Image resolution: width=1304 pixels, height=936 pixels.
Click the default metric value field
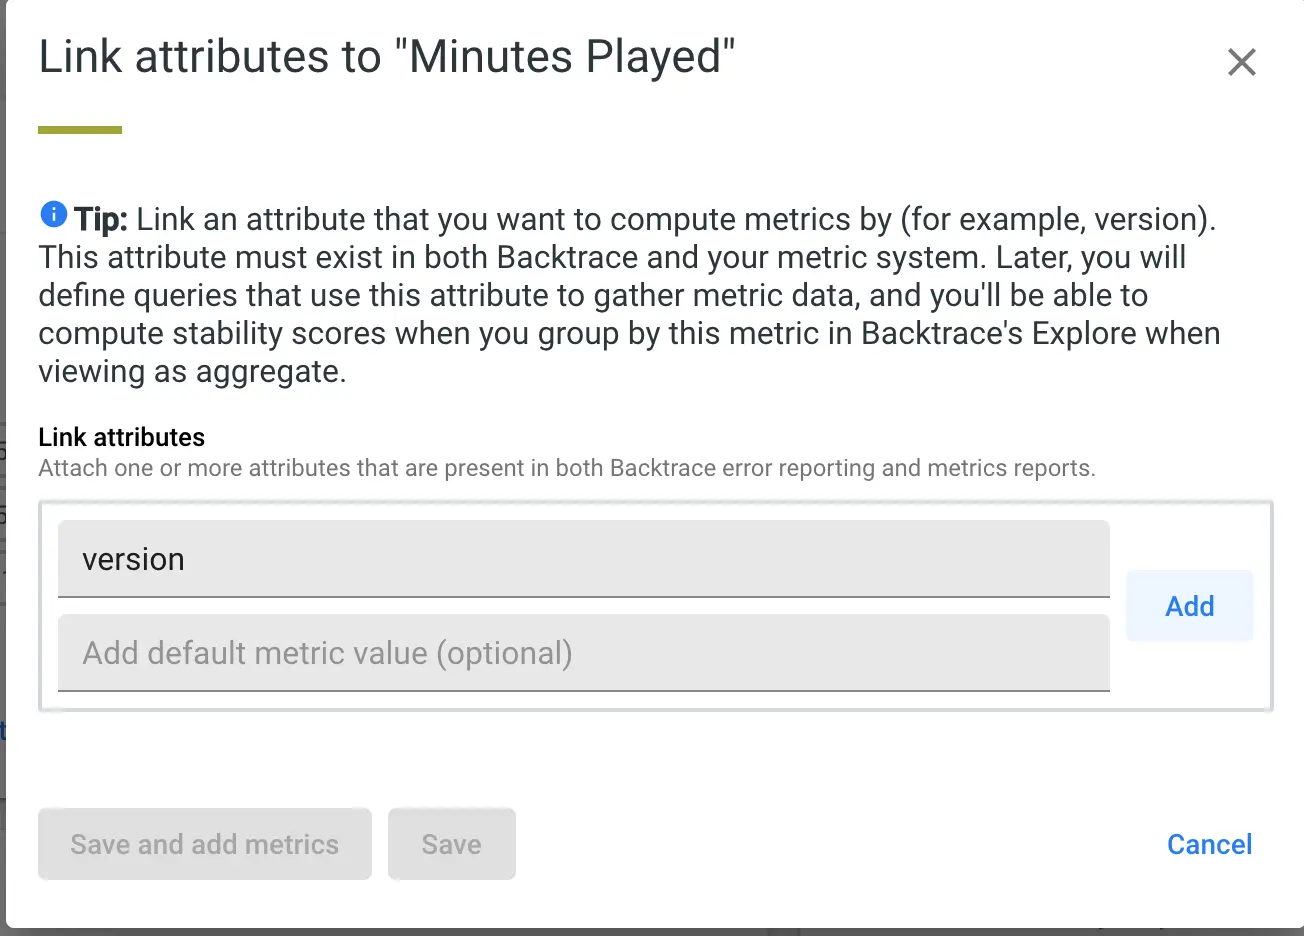(x=583, y=653)
